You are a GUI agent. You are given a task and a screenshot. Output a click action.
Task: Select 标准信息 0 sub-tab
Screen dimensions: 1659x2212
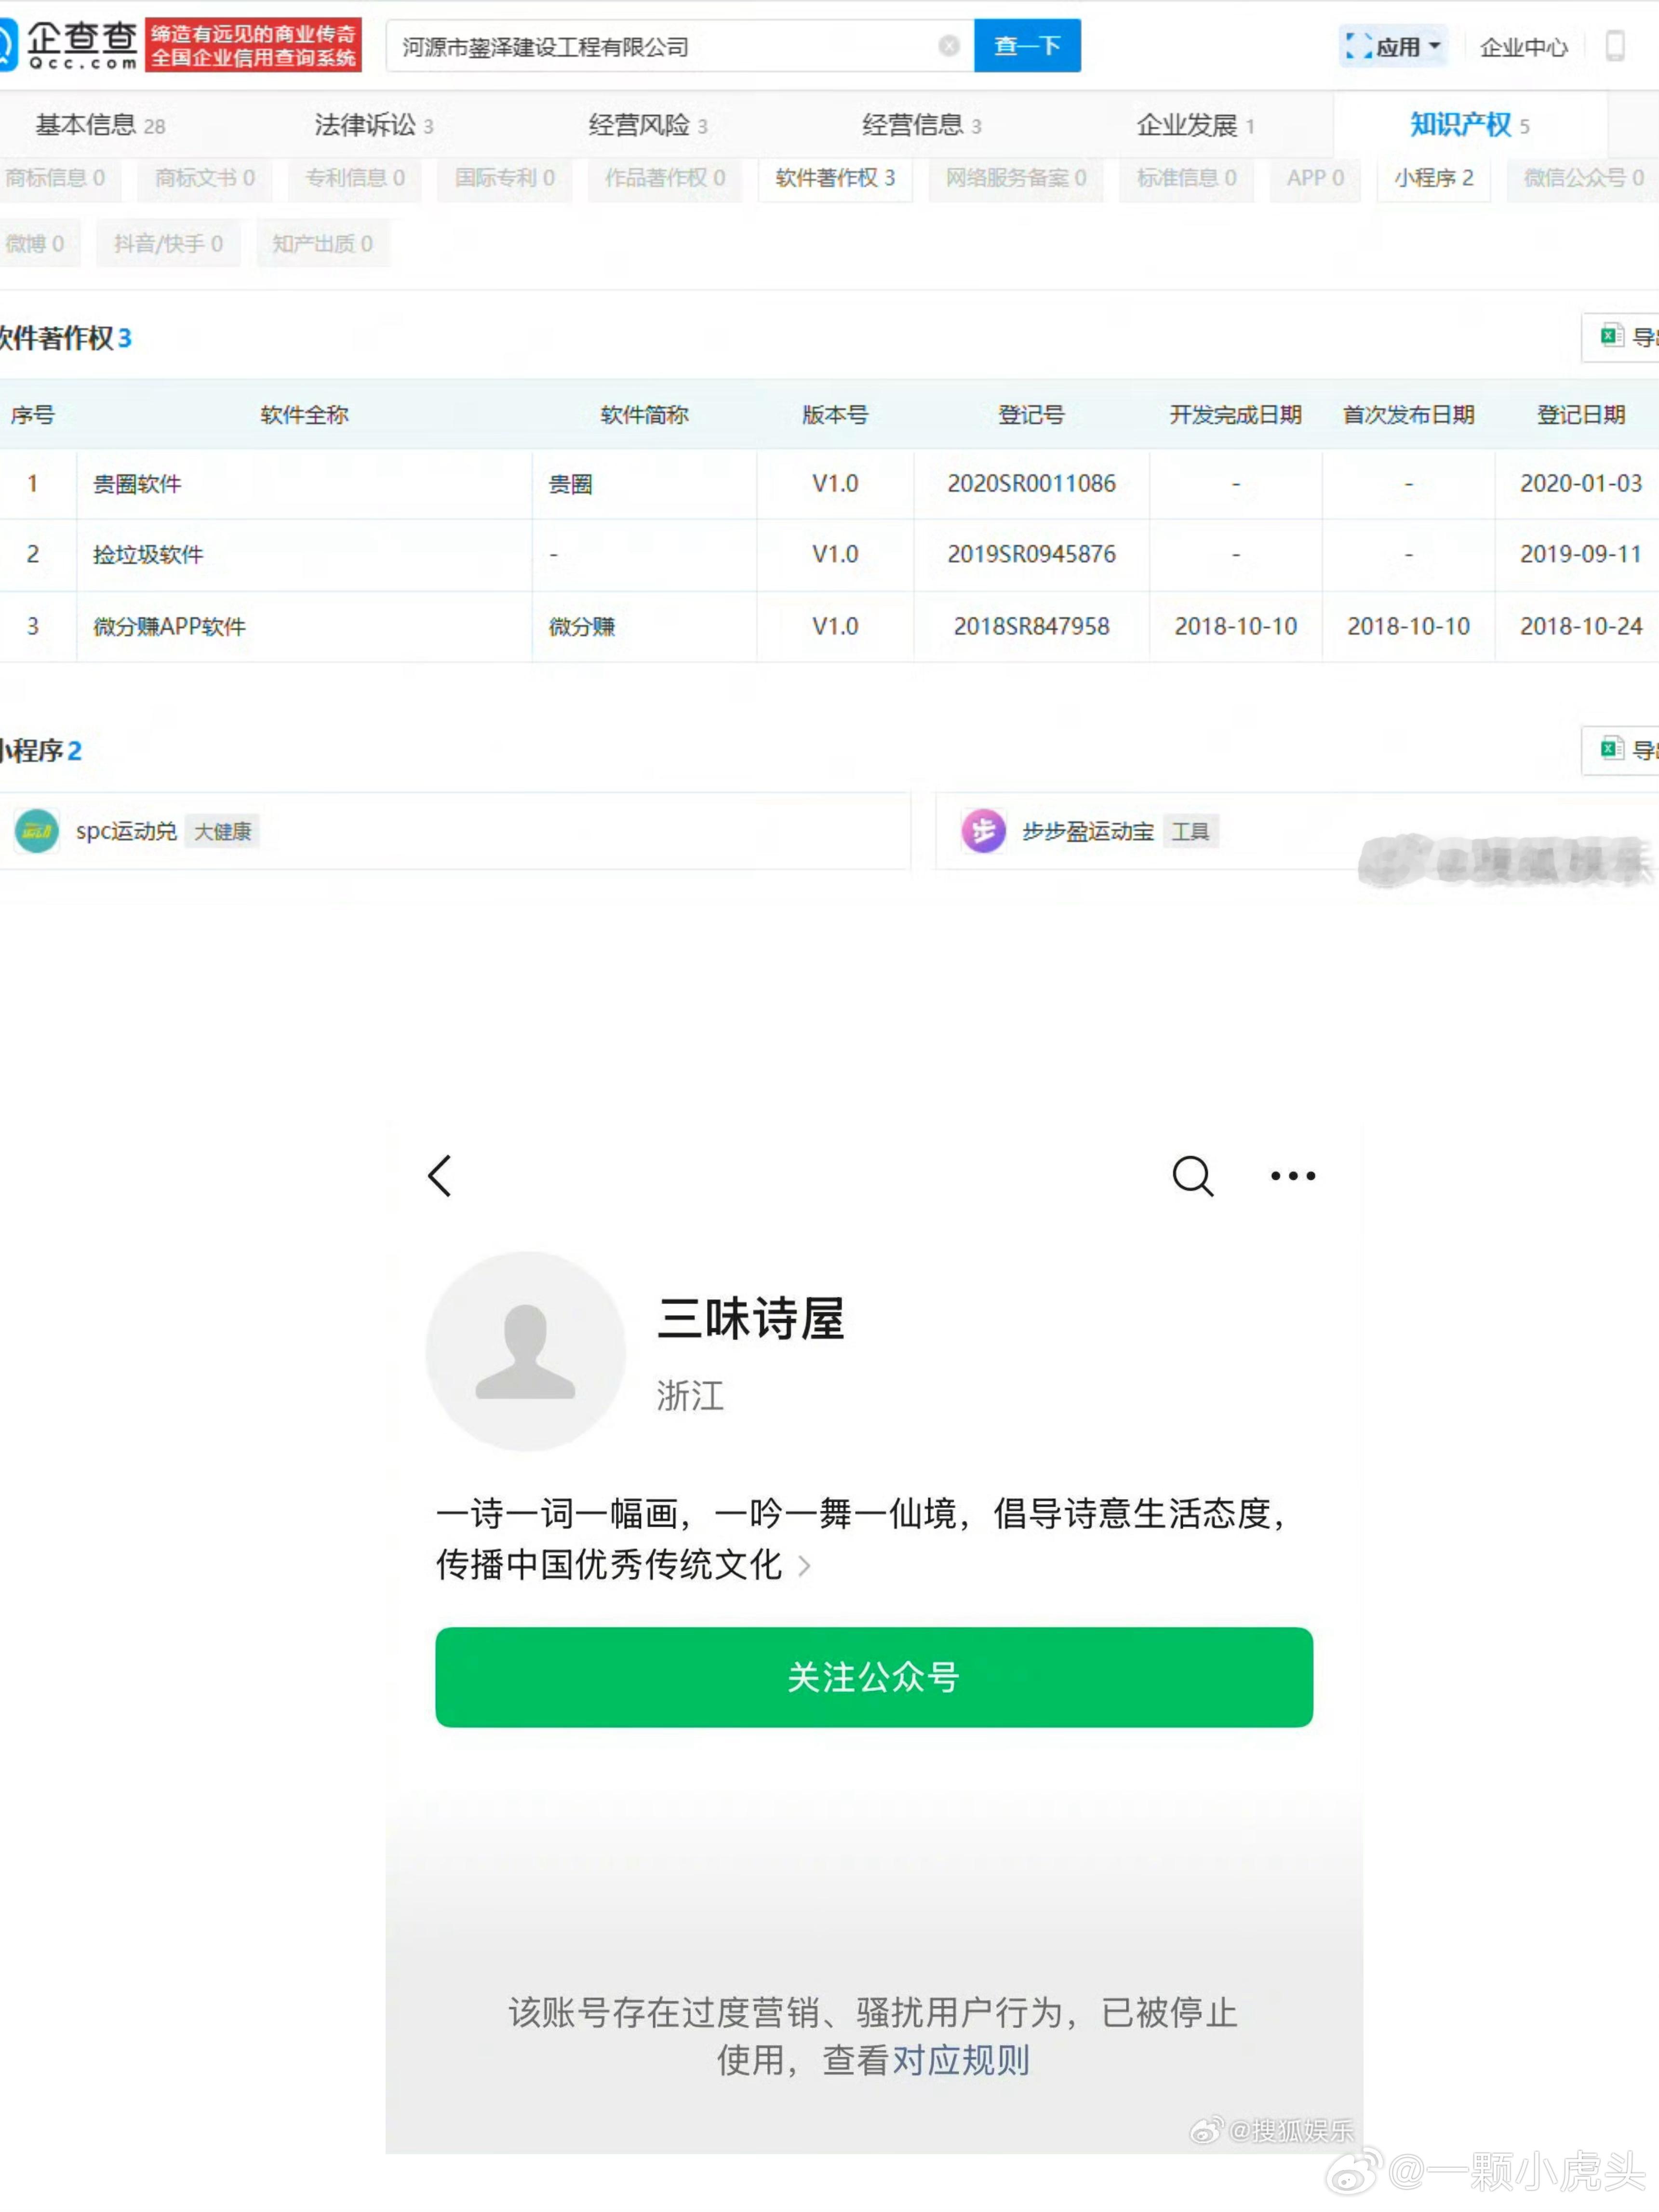click(x=1186, y=179)
